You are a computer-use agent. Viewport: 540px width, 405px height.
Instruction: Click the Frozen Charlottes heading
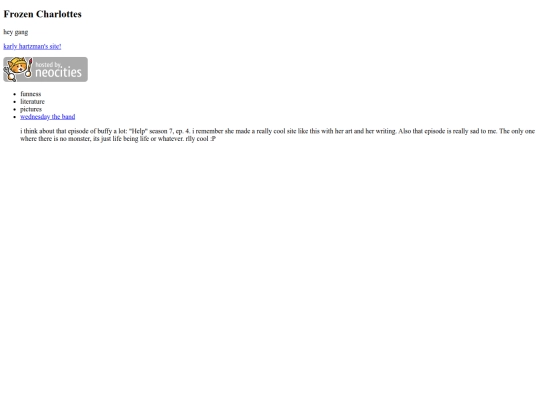coord(42,14)
